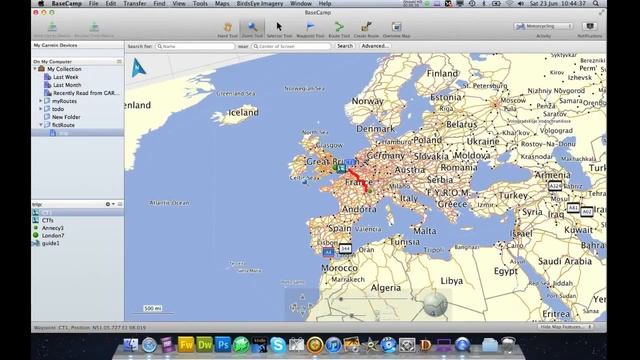The image size is (640, 360).
Task: Click the Name search field
Action: click(196, 46)
